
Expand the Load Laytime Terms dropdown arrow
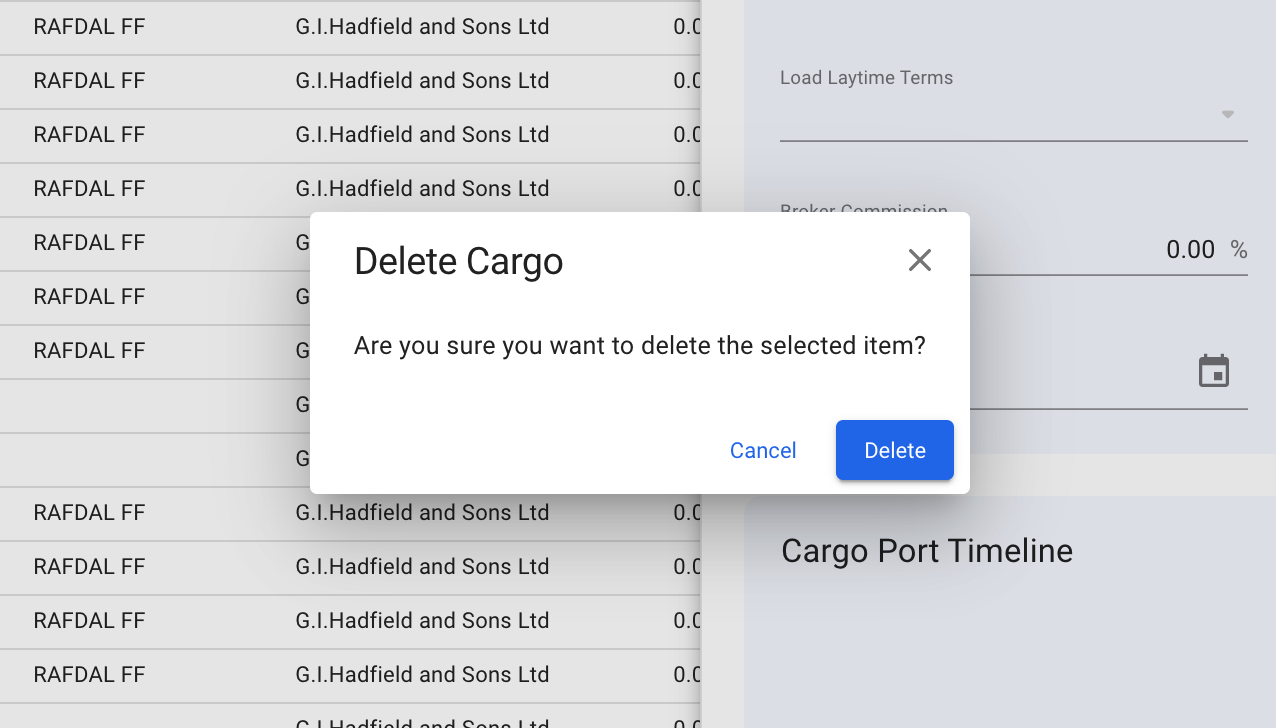click(1227, 115)
